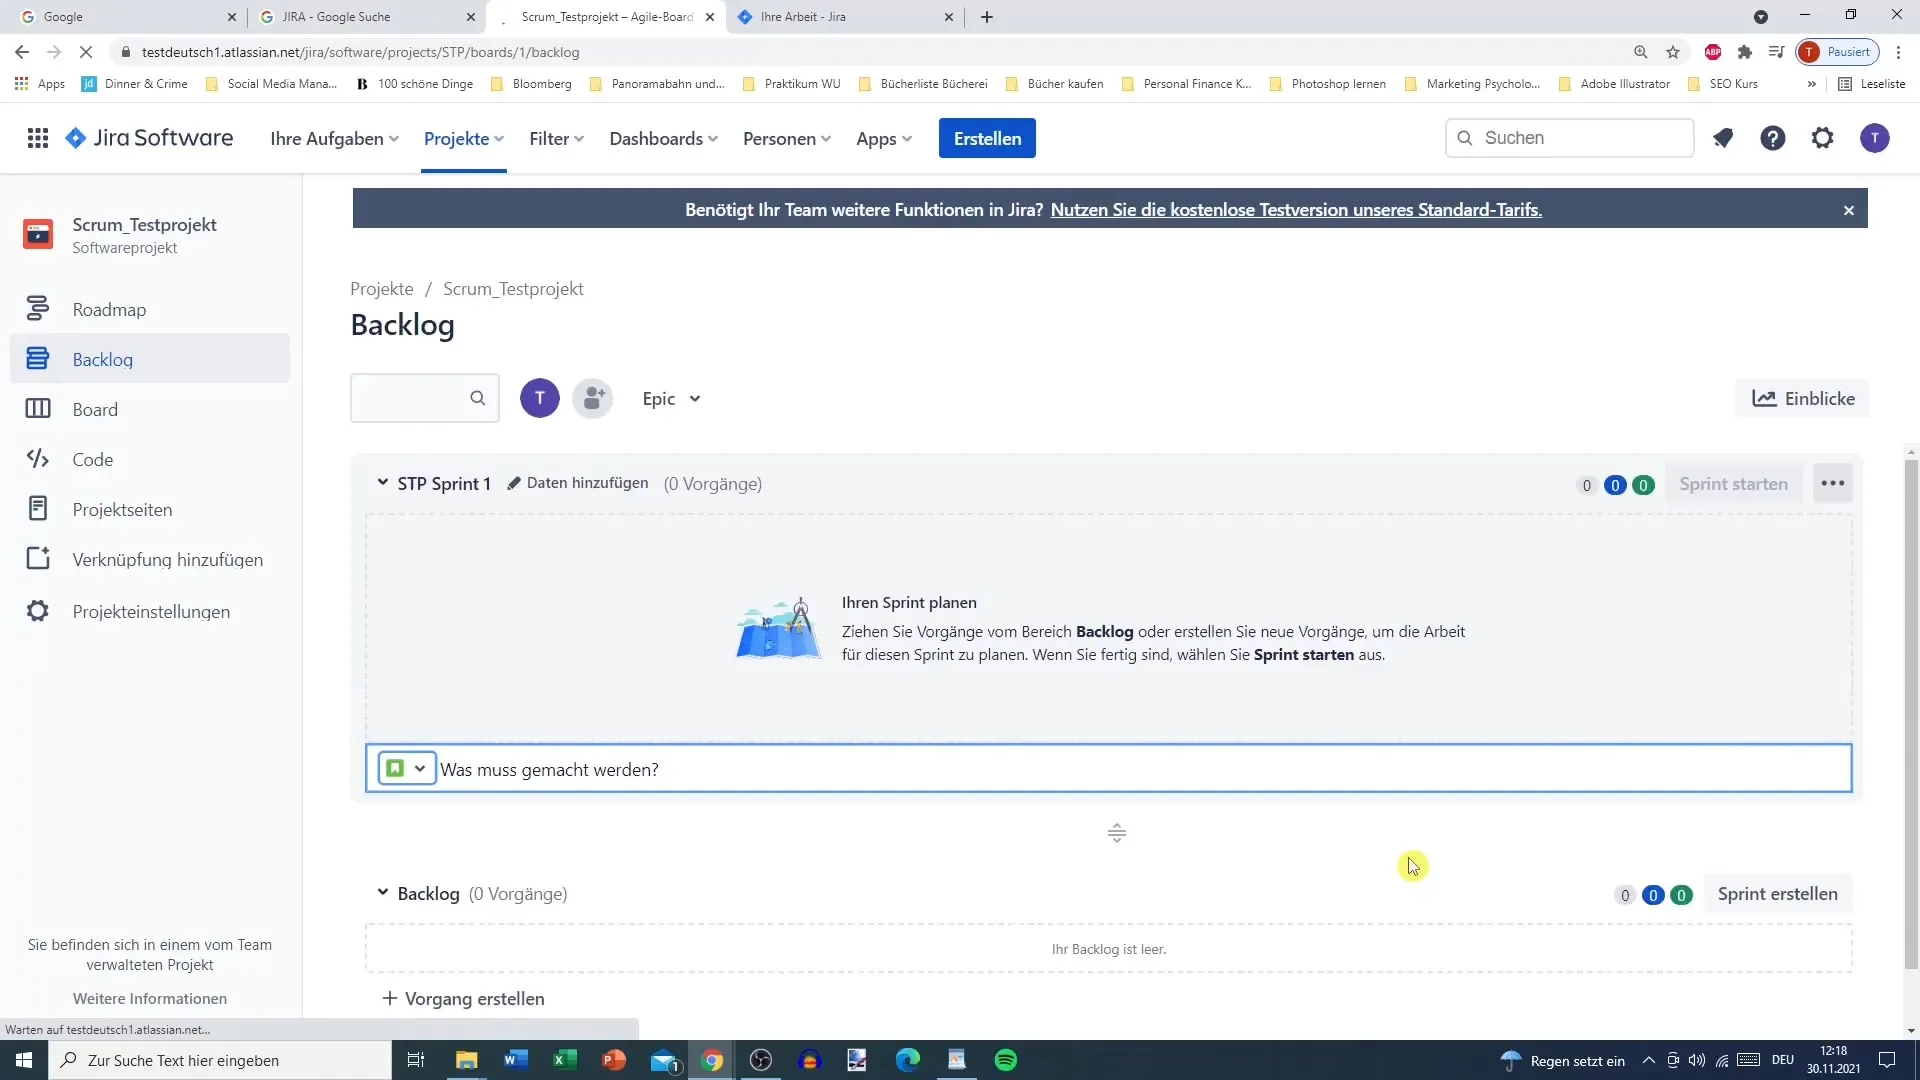1920x1080 pixels.
Task: Open the Epic filter dropdown
Action: [671, 398]
